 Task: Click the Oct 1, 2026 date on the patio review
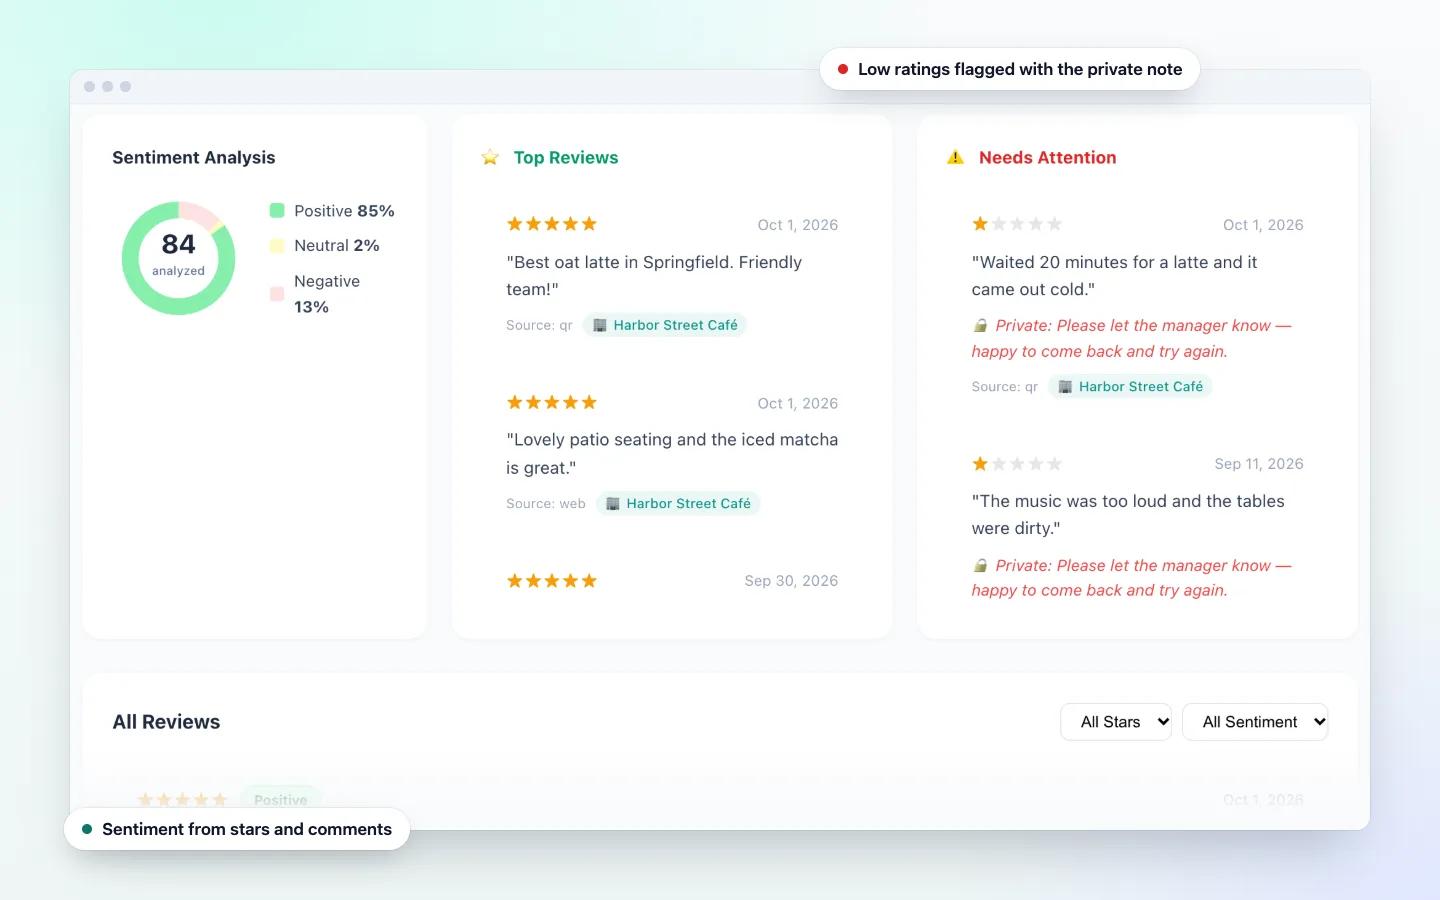pyautogui.click(x=798, y=404)
